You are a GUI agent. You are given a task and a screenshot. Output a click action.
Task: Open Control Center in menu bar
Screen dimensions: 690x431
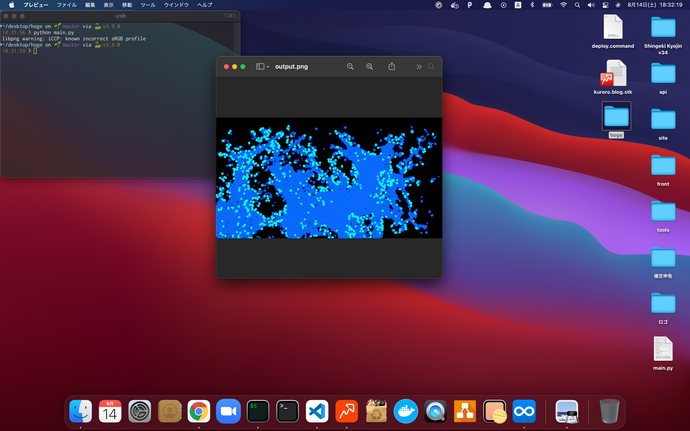(x=605, y=5)
